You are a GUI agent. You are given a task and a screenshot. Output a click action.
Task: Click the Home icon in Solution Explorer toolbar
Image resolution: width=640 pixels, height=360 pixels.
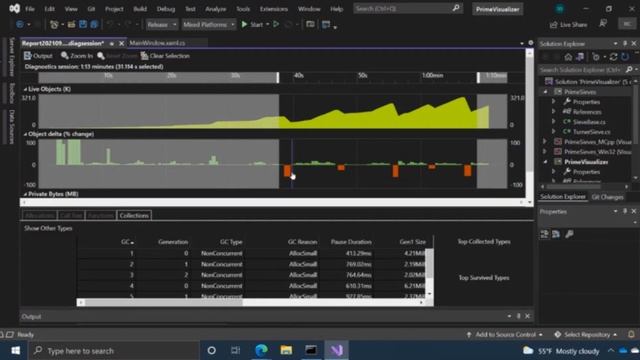(x=568, y=57)
